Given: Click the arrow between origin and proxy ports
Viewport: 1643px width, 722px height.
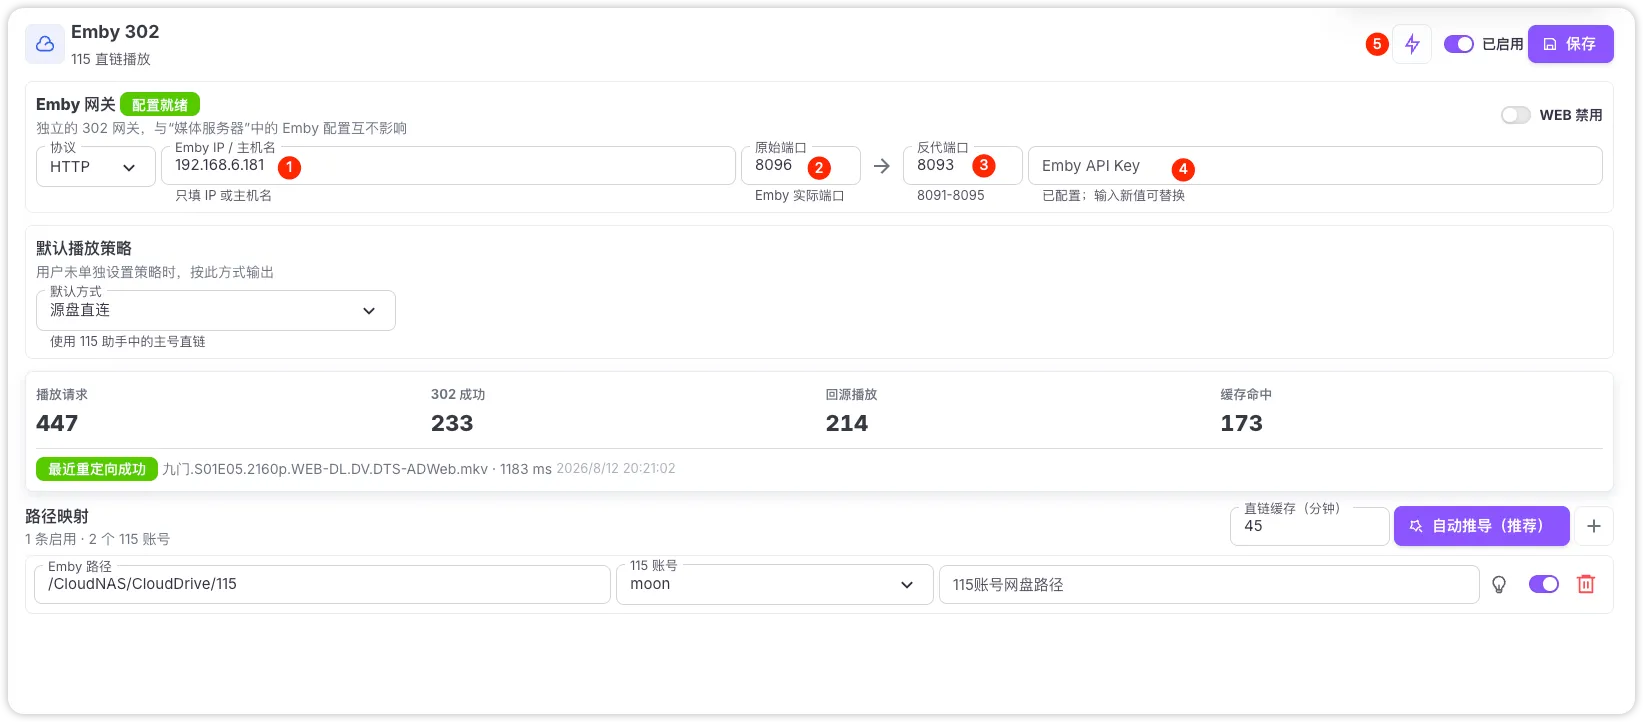Looking at the screenshot, I should 882,166.
